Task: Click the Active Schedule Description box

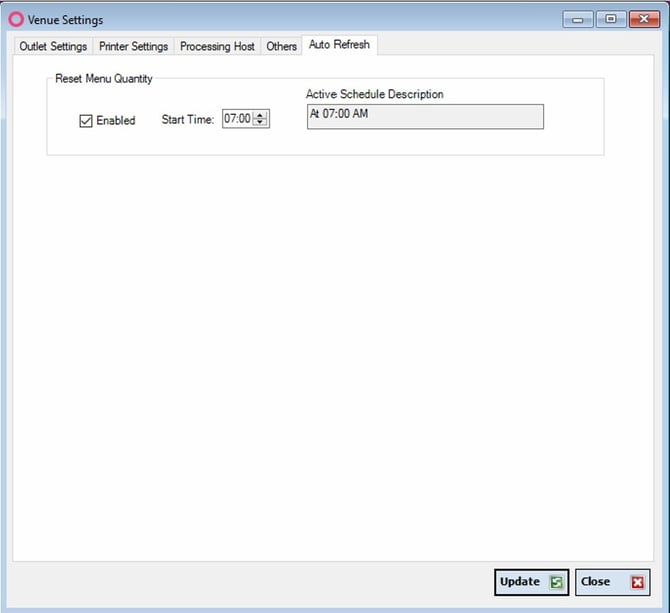Action: pyautogui.click(x=425, y=117)
